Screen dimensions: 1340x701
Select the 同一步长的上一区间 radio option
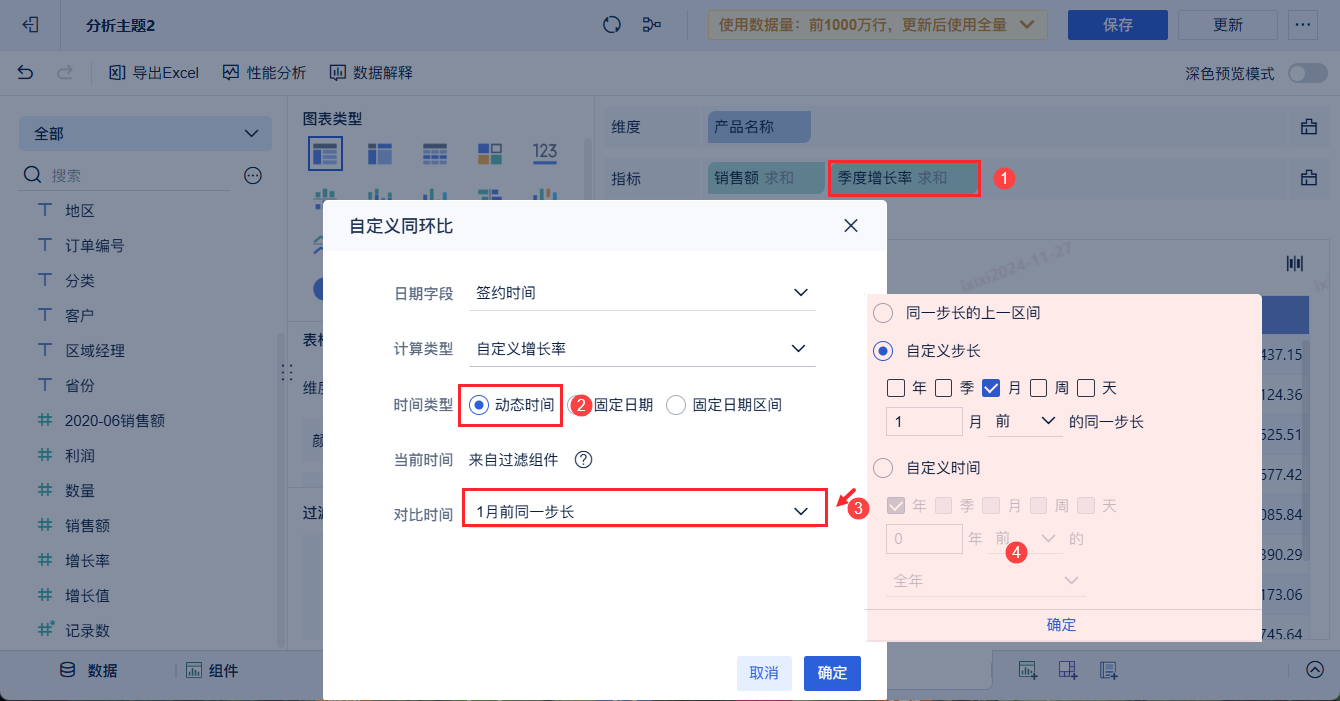[883, 313]
